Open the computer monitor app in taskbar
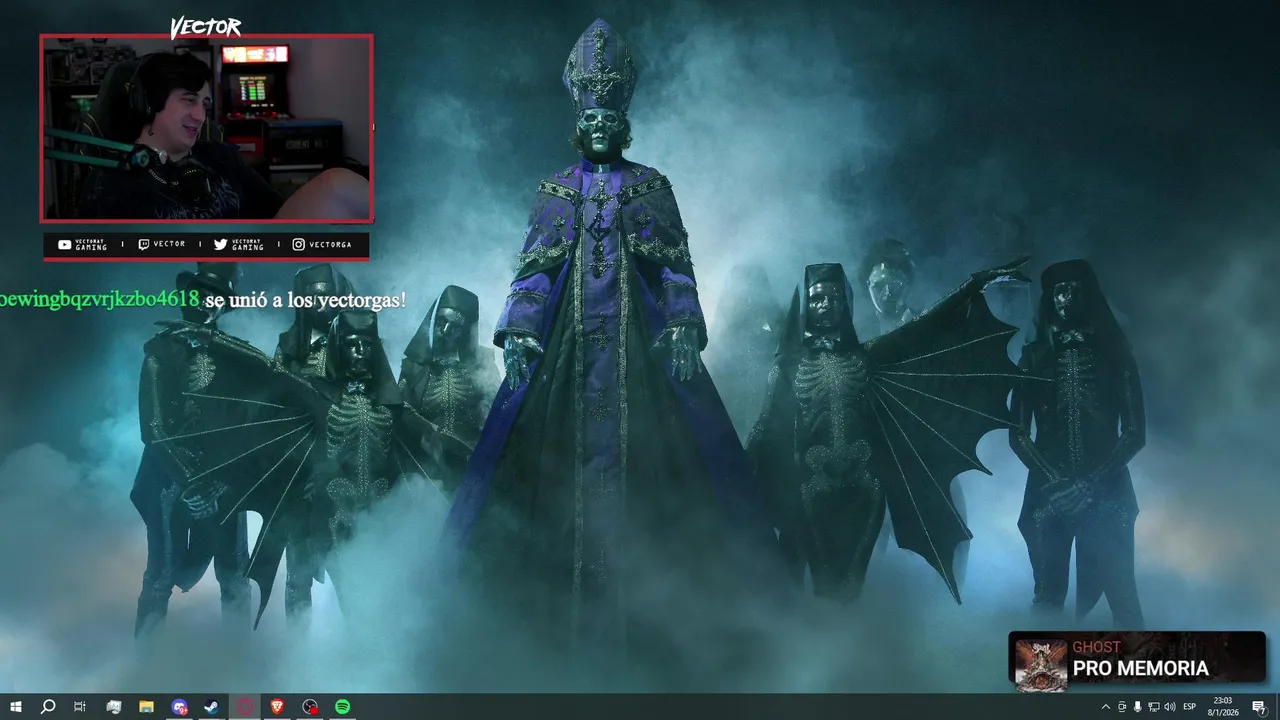 coord(113,707)
